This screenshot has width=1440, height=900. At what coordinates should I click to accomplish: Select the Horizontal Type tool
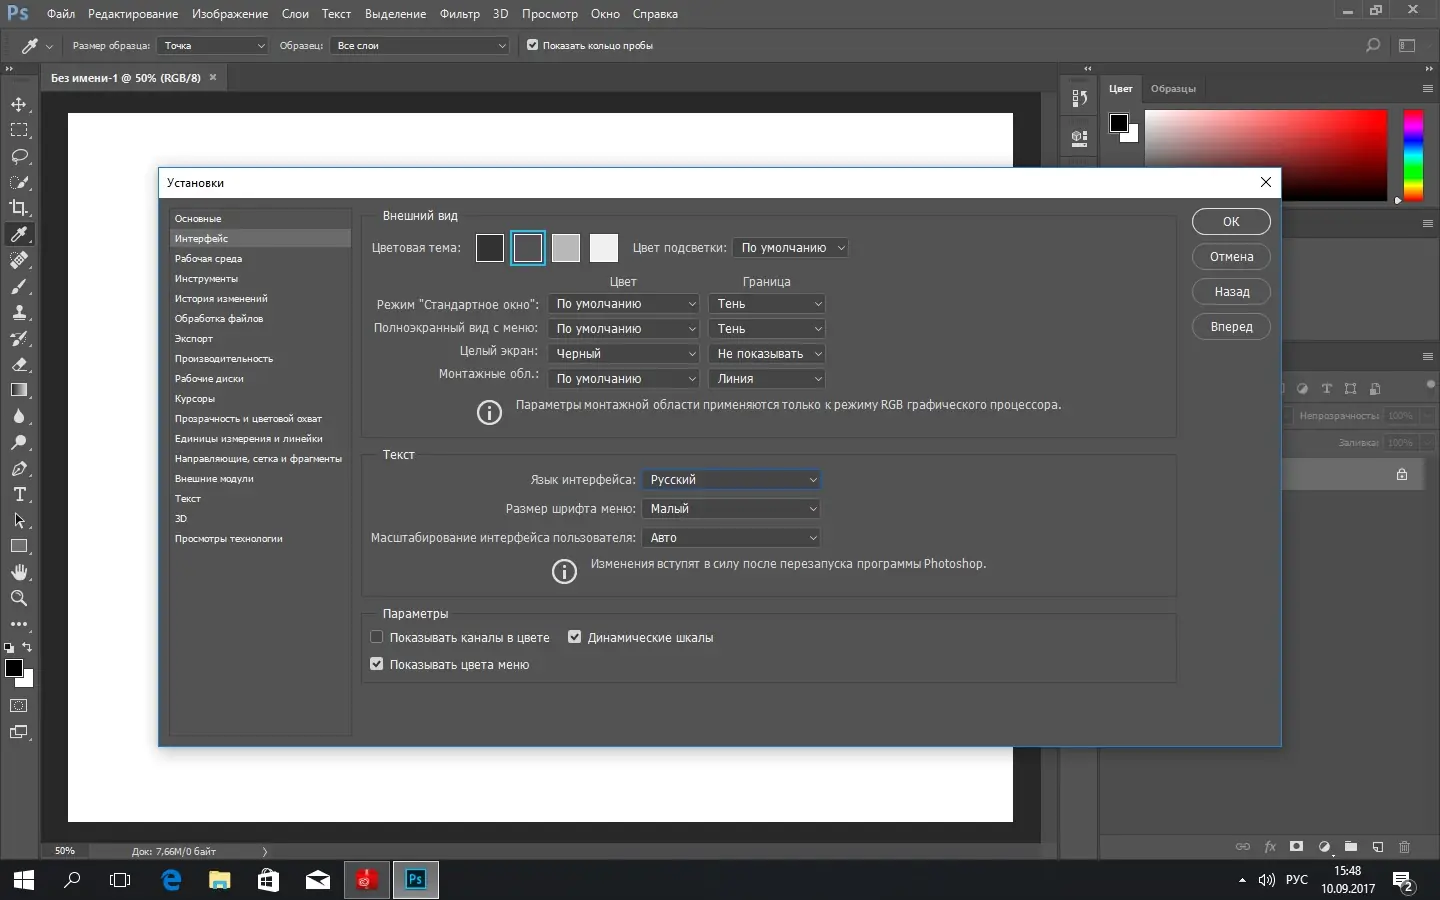19,494
